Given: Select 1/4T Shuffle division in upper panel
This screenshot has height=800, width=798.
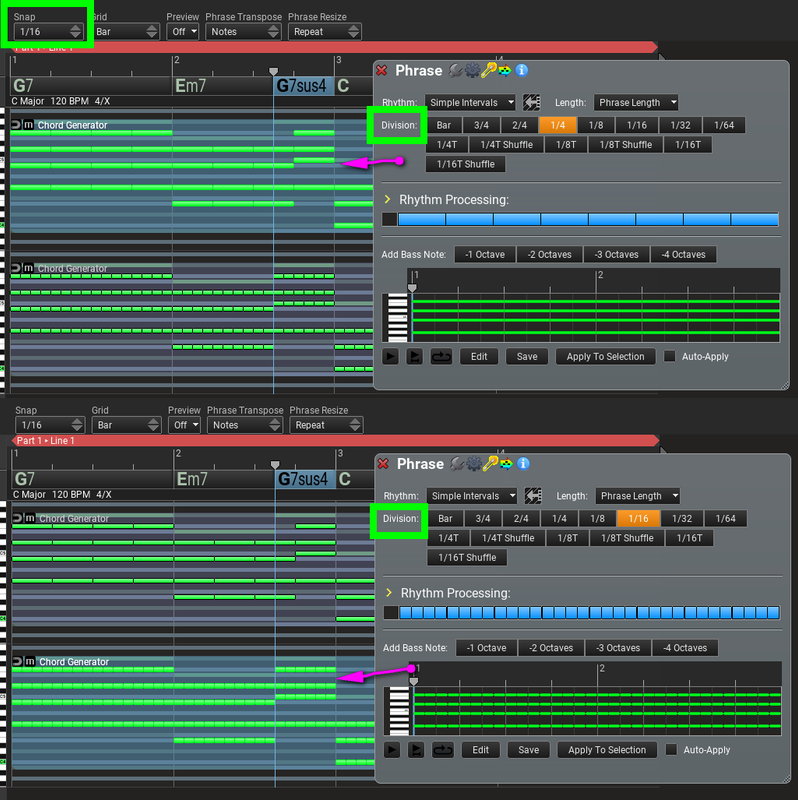Looking at the screenshot, I should coord(506,144).
